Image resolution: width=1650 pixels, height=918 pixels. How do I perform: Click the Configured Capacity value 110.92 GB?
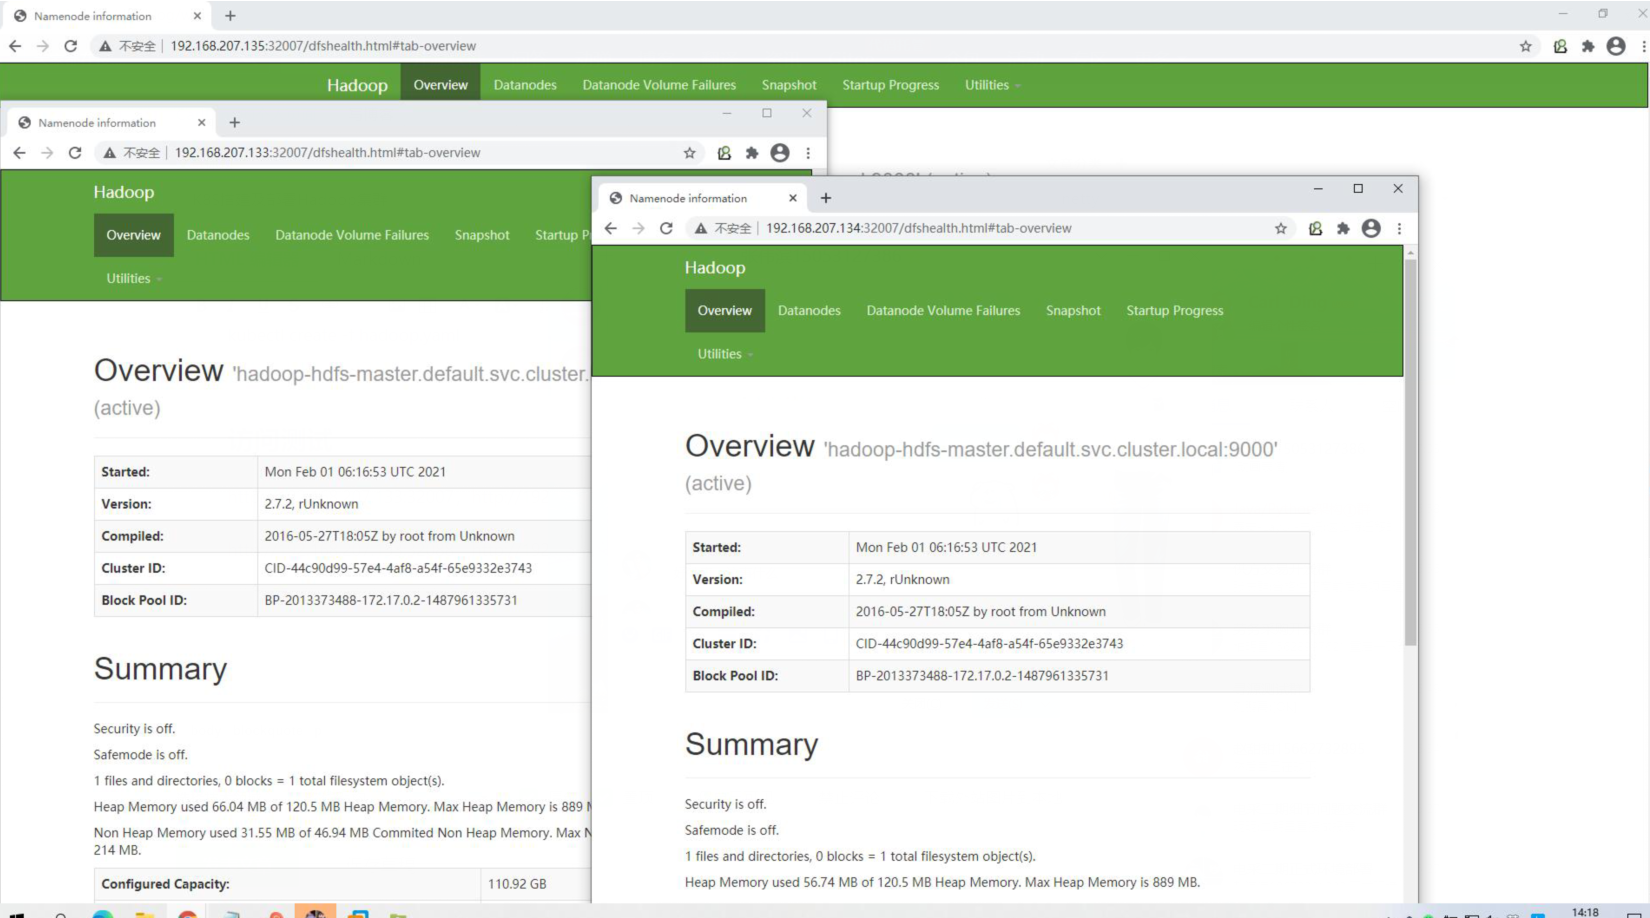[517, 884]
